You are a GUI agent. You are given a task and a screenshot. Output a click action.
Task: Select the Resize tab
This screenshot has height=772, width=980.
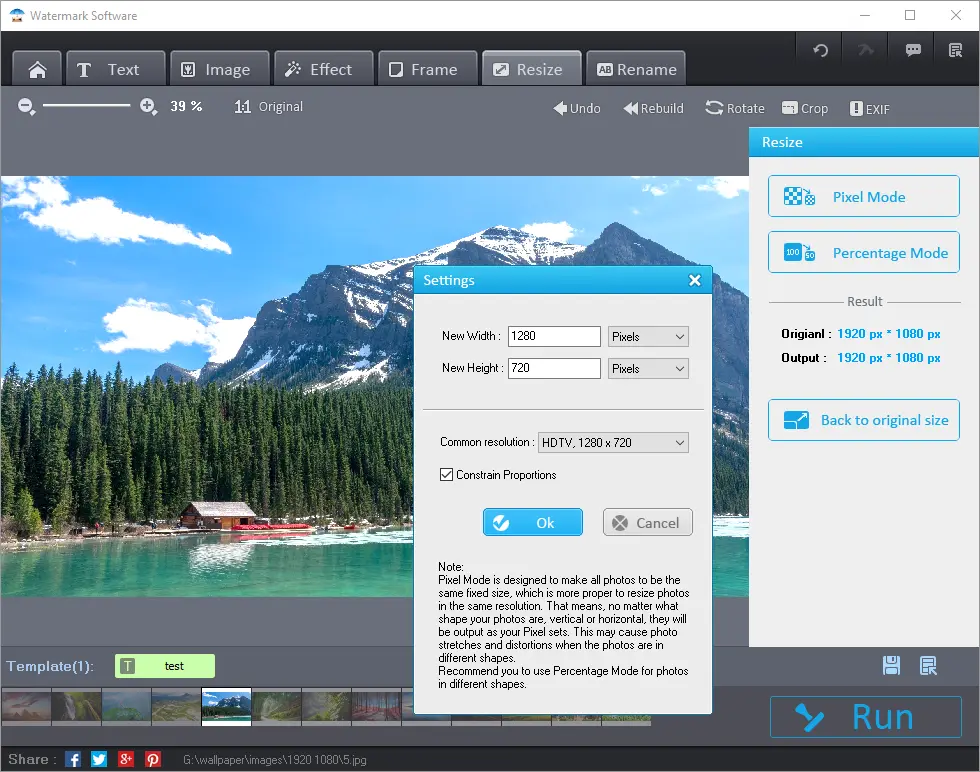click(532, 69)
